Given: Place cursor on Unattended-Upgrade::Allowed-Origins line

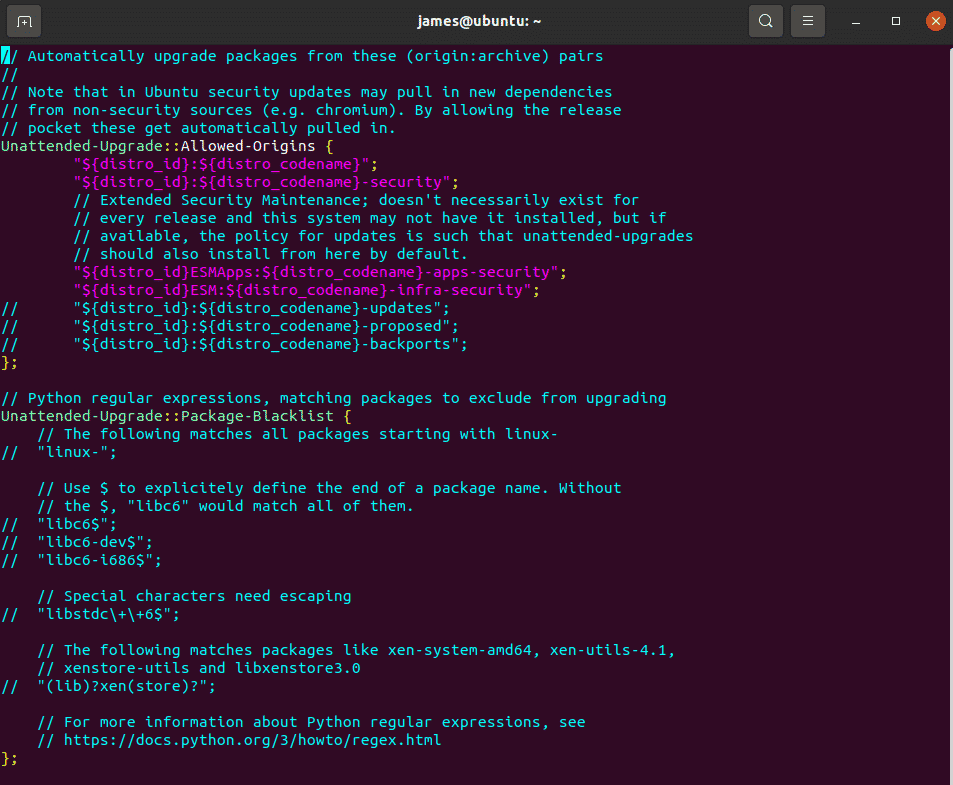Looking at the screenshot, I should point(167,146).
